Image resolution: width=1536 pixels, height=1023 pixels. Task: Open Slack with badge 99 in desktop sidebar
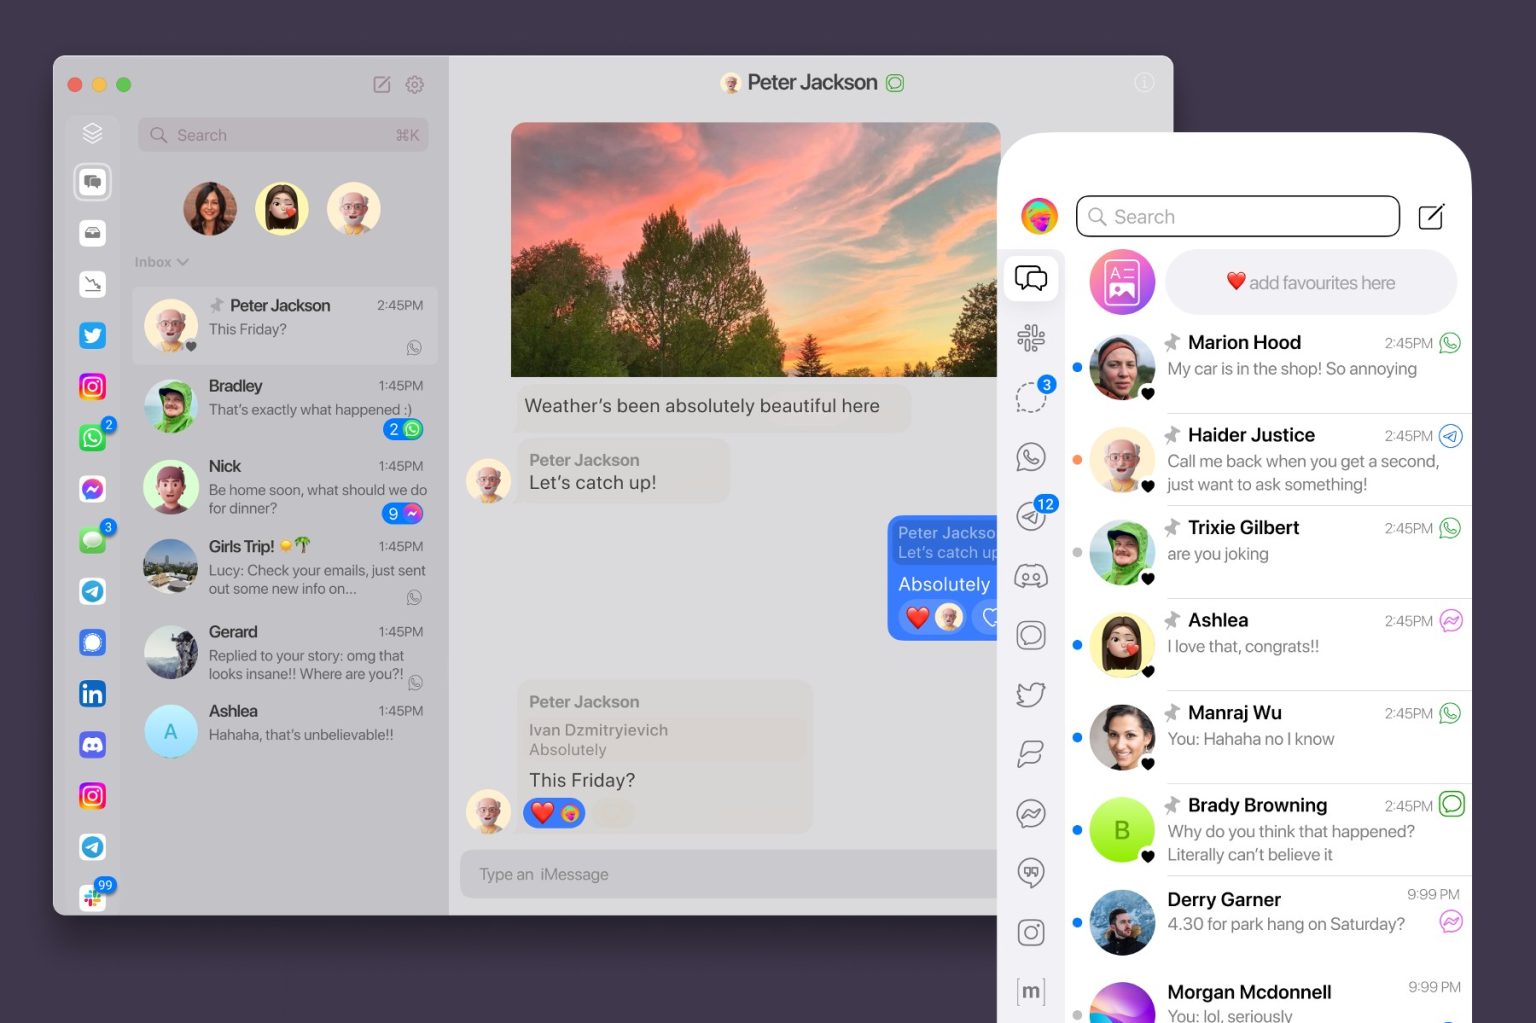click(92, 897)
